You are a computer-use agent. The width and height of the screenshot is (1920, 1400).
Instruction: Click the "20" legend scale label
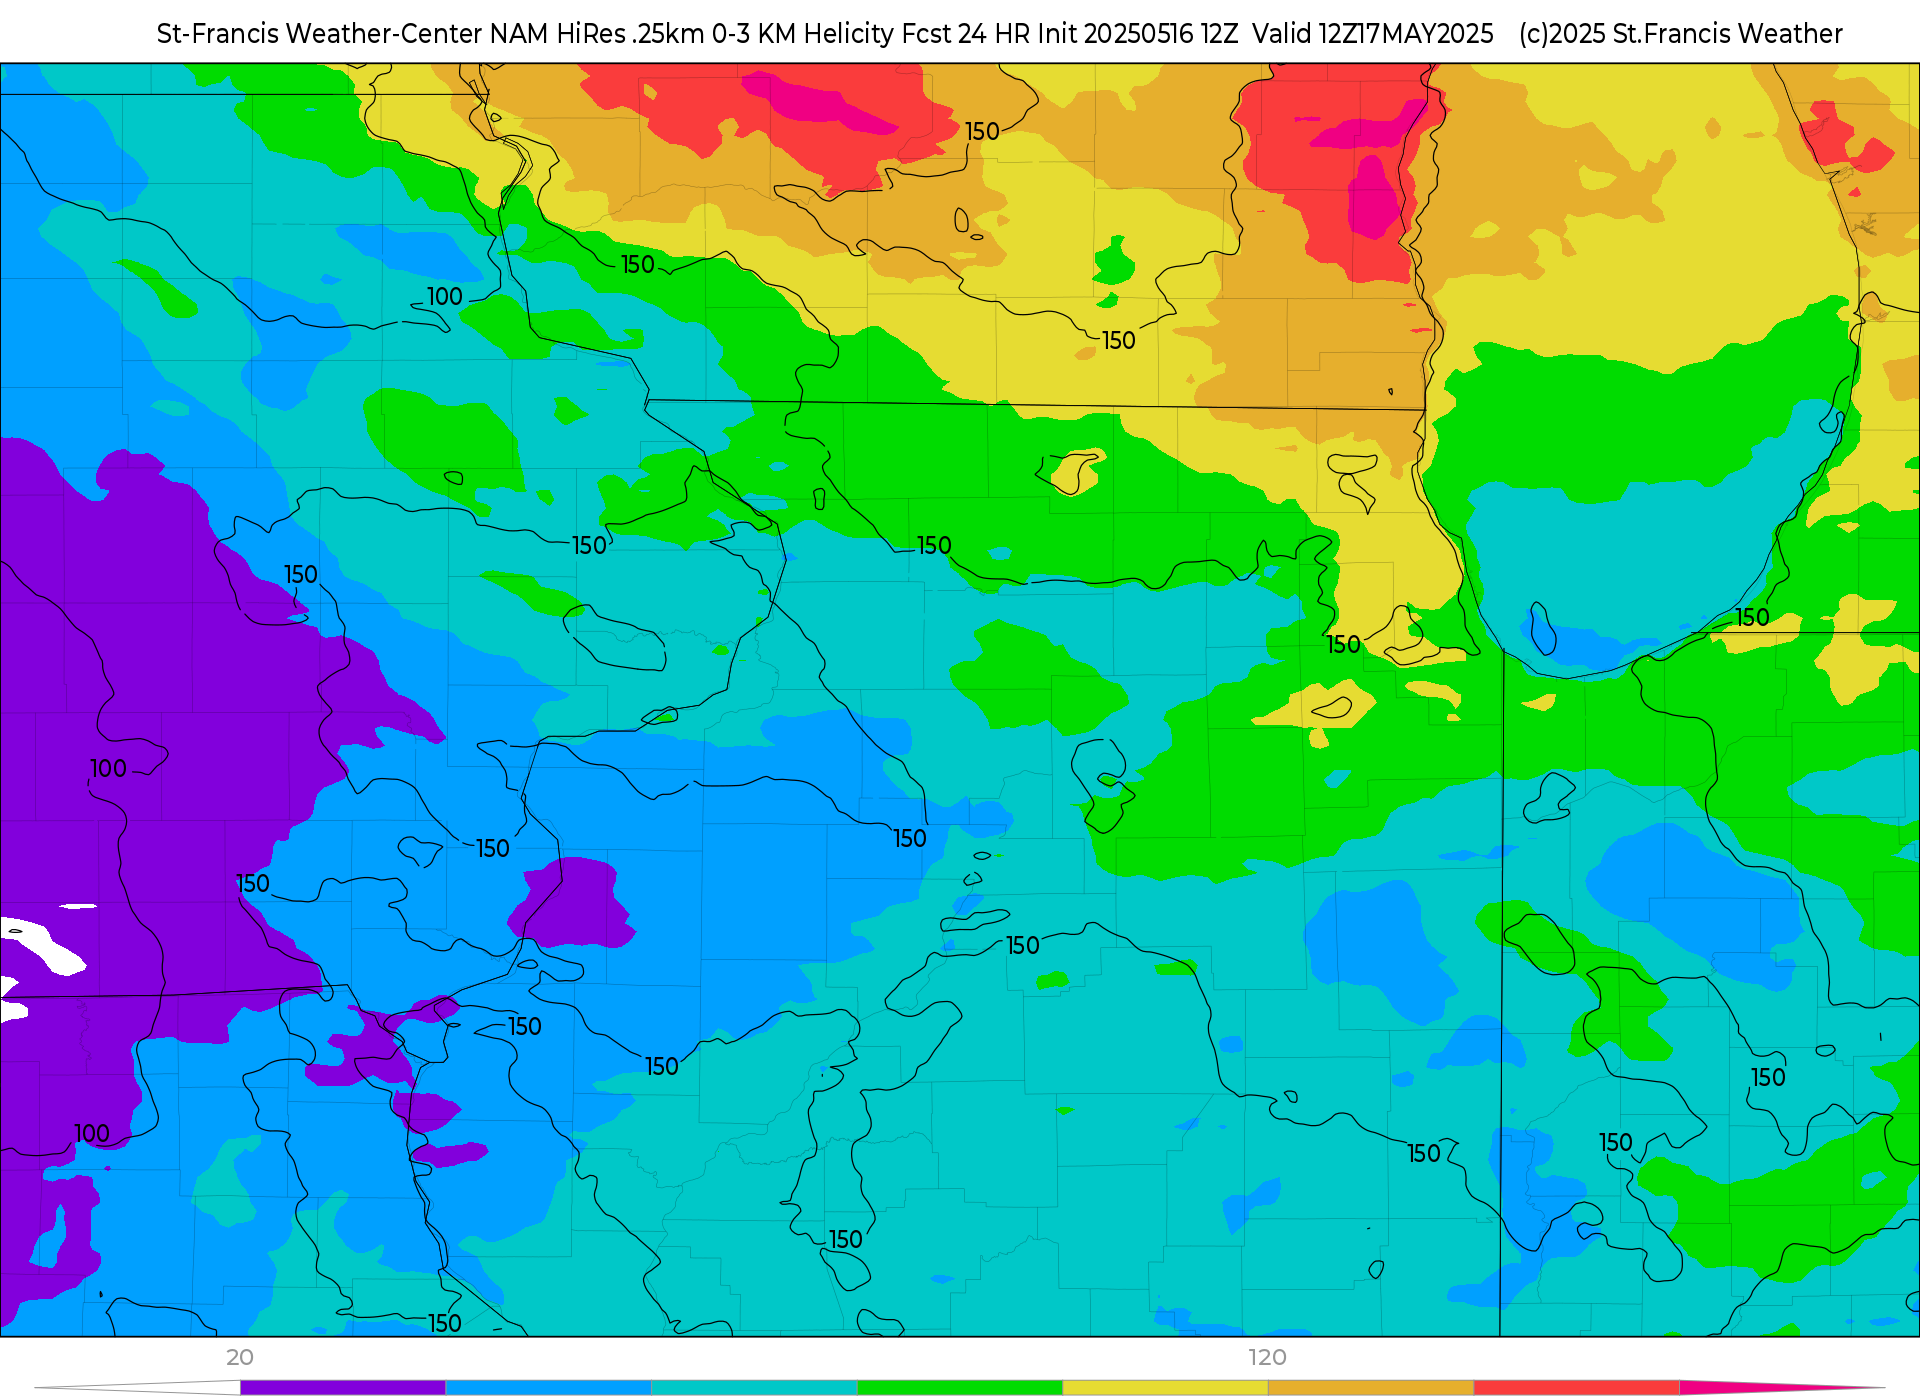tap(240, 1357)
